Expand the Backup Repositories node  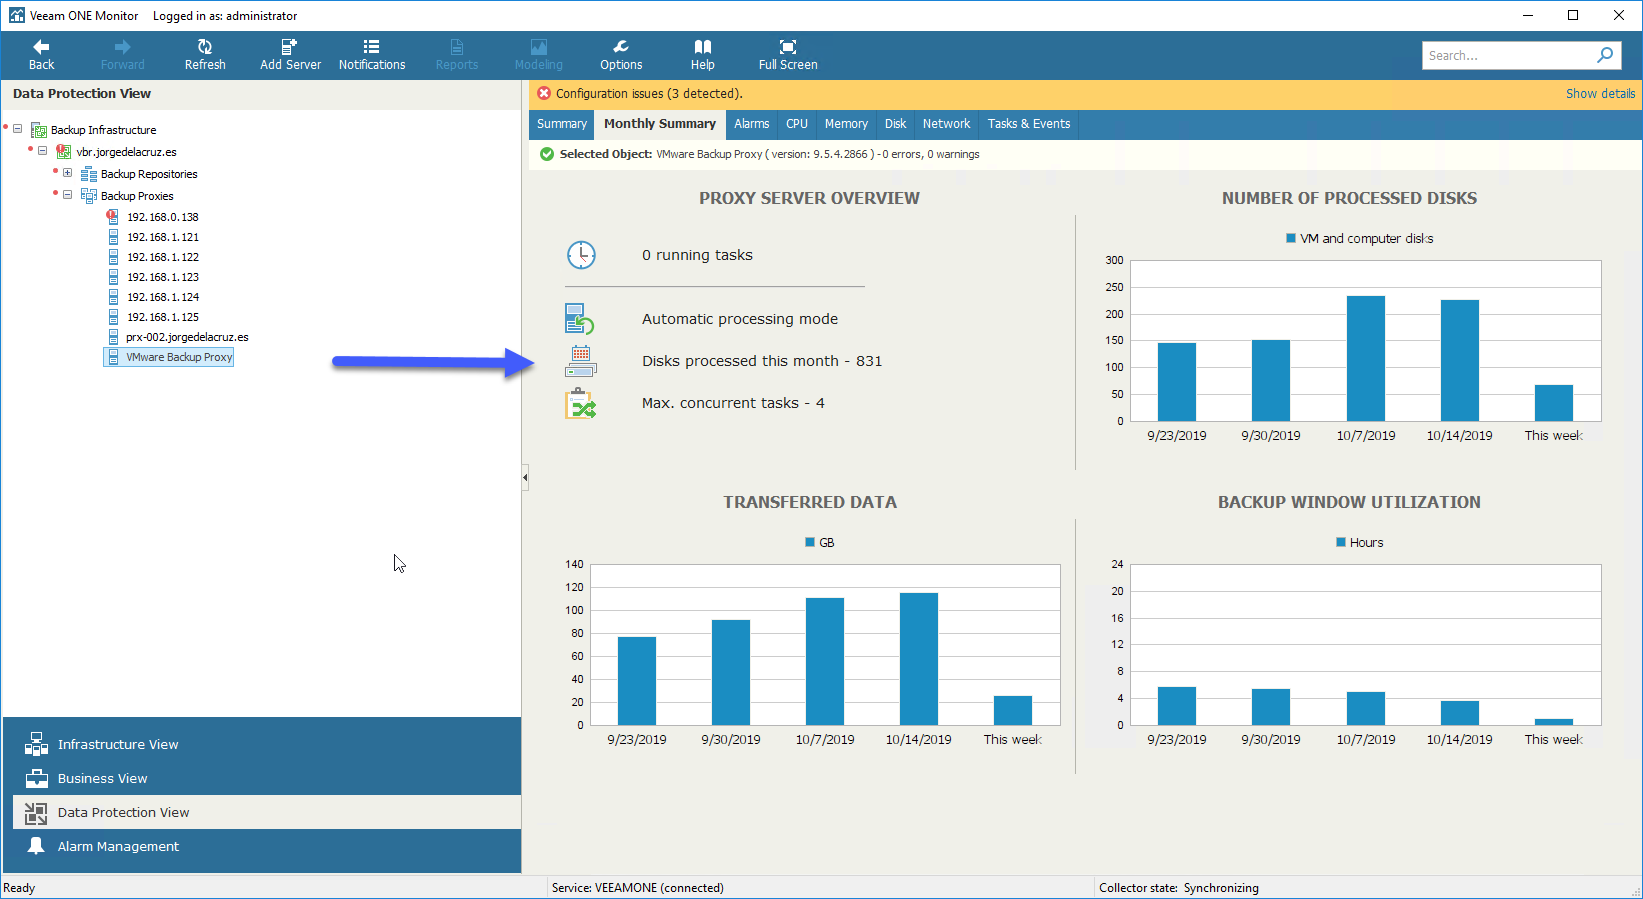(67, 173)
